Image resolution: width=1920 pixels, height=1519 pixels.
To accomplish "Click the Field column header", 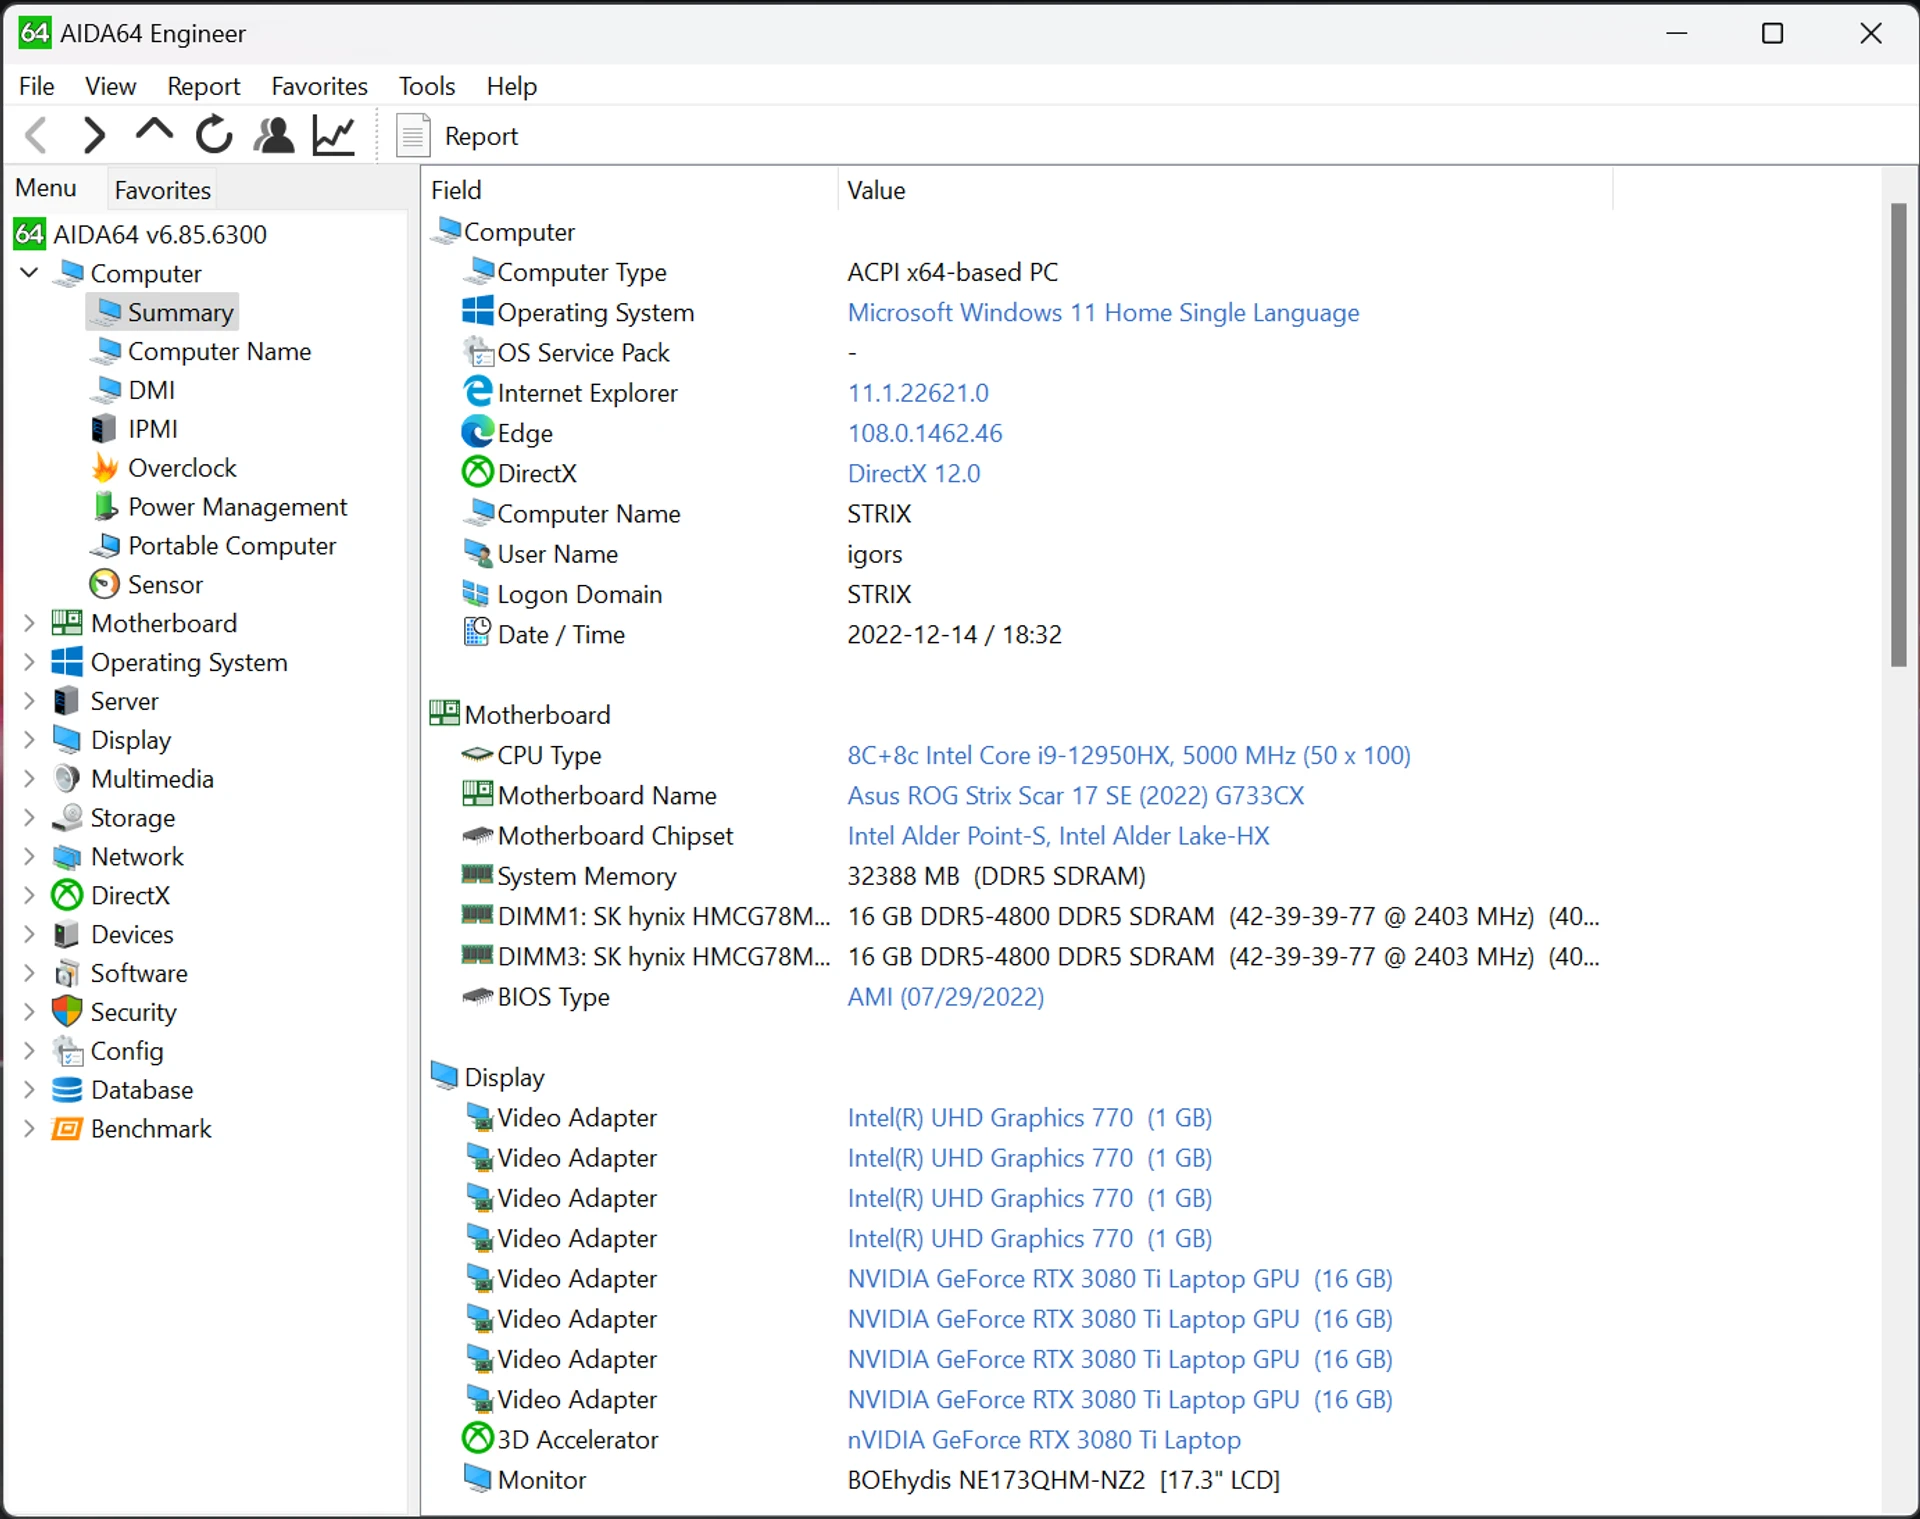I will coord(630,190).
